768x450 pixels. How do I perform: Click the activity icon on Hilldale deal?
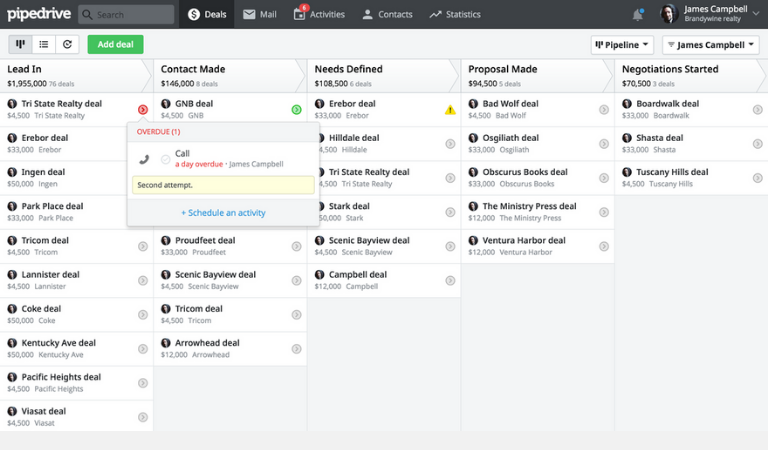point(450,144)
